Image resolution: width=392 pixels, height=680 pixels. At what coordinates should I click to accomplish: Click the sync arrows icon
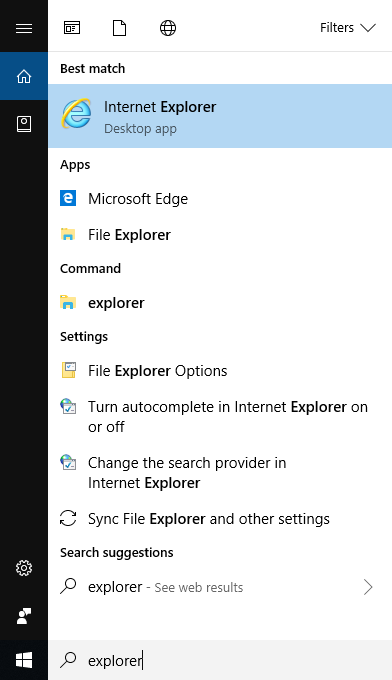point(68,518)
